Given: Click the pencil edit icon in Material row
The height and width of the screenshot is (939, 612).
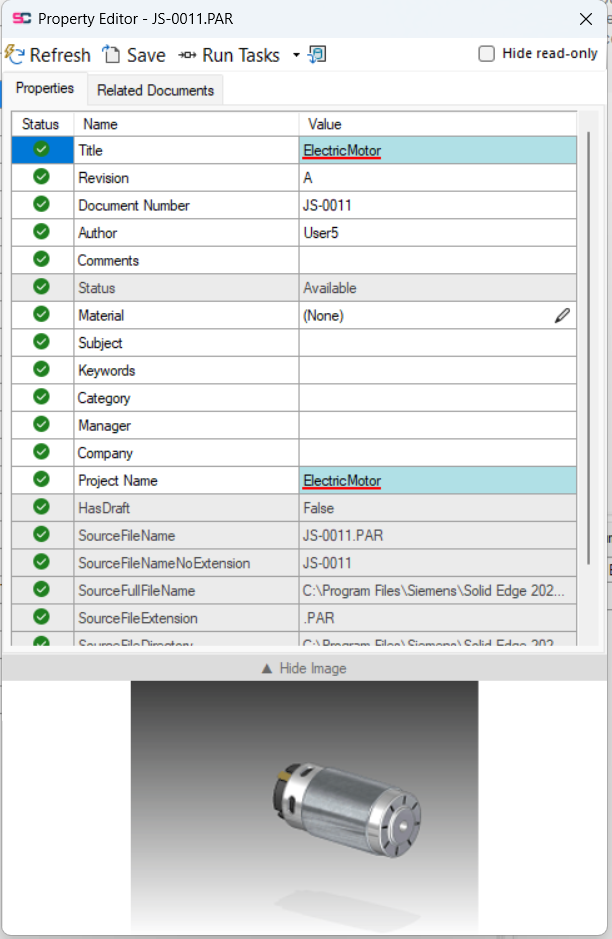Looking at the screenshot, I should [562, 316].
